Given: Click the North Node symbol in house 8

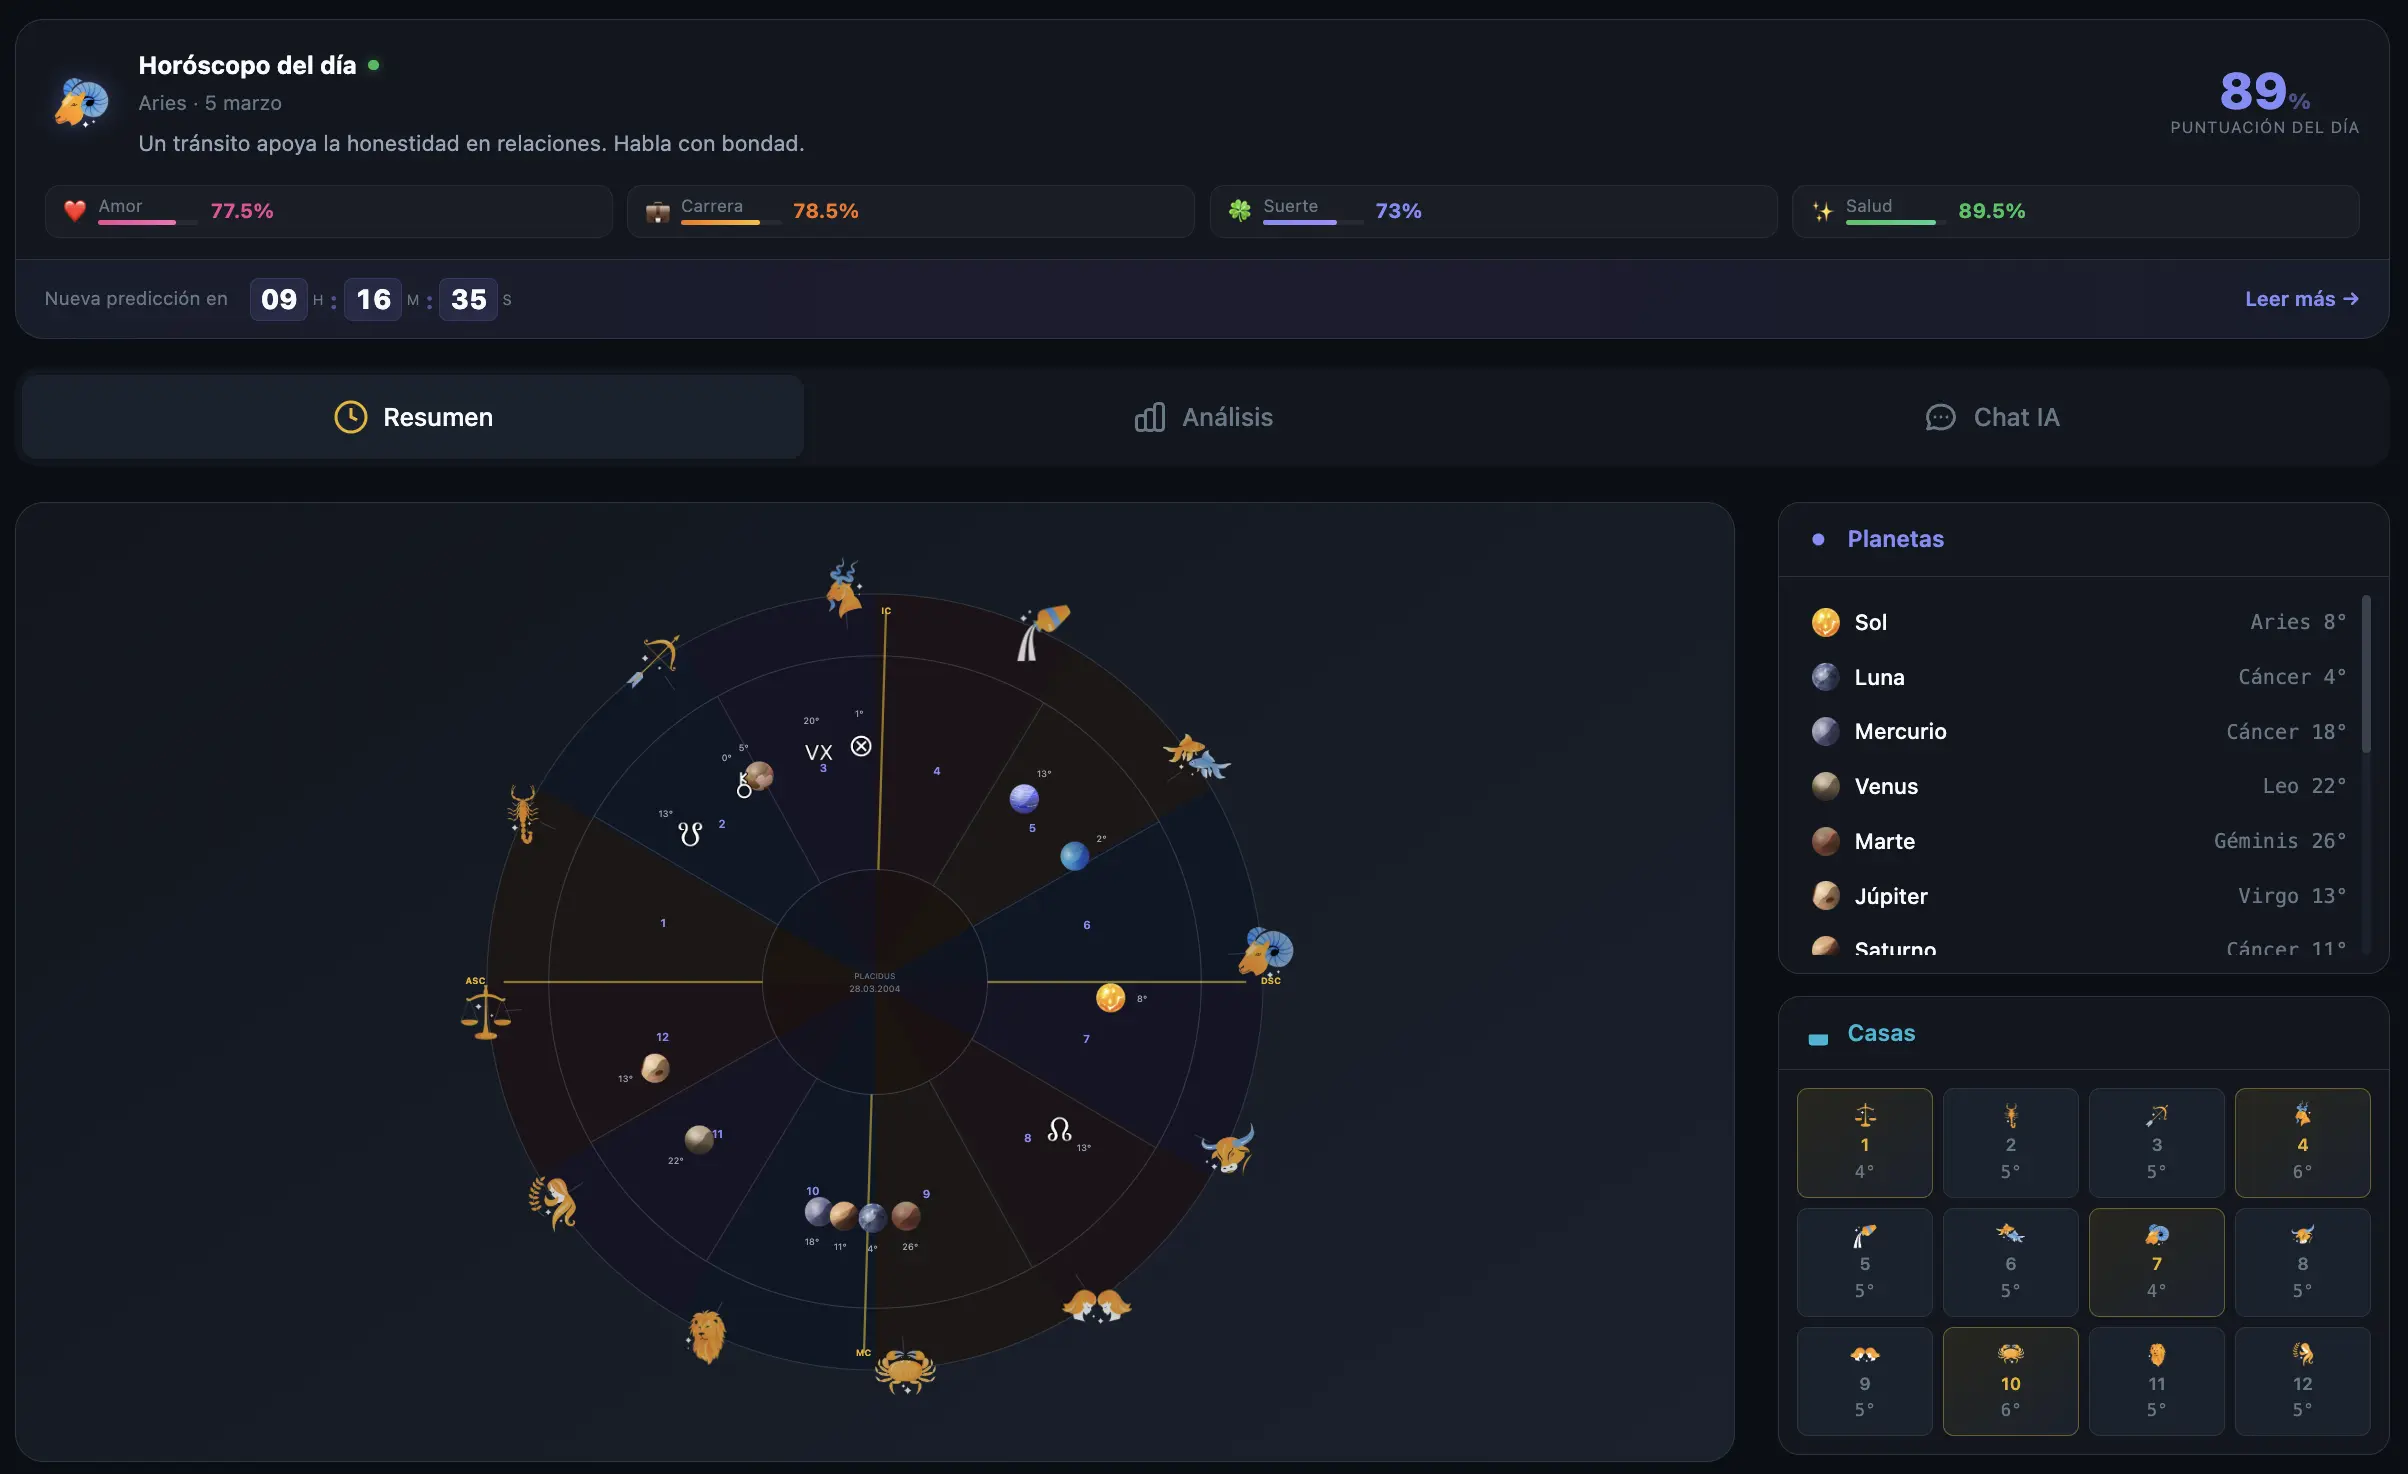Looking at the screenshot, I should (1059, 1130).
